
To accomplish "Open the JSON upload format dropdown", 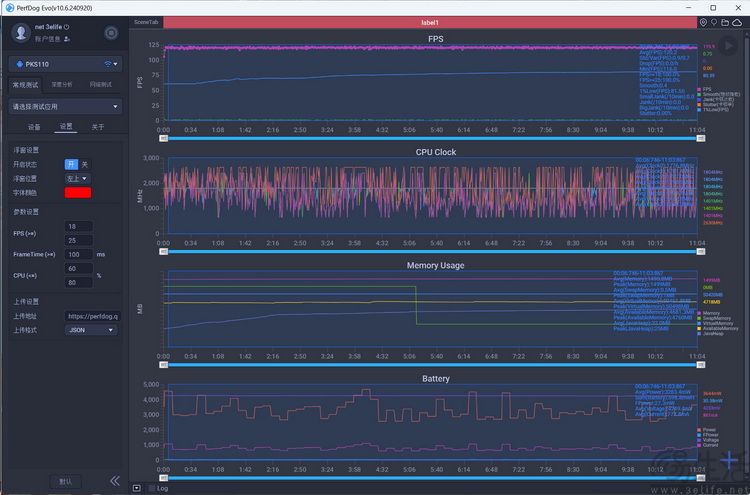I will tap(90, 330).
